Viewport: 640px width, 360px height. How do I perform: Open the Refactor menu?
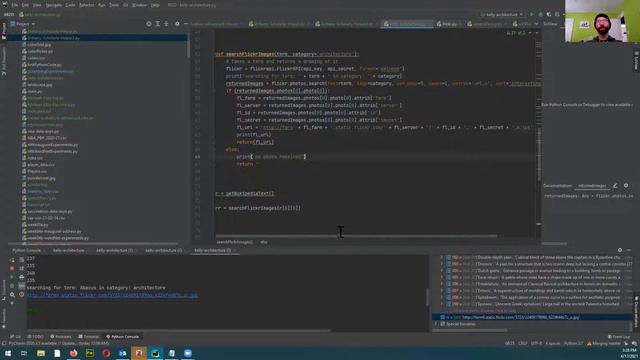point(86,5)
